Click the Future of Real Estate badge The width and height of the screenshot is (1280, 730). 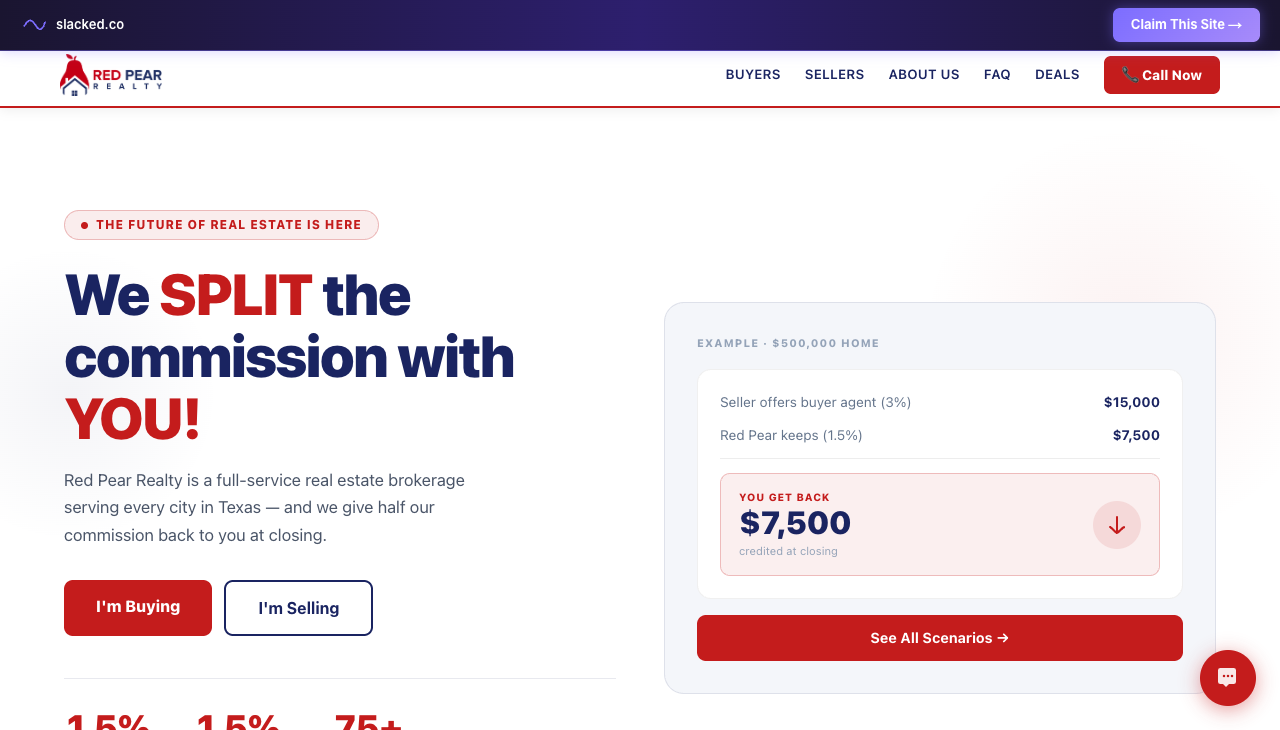(x=221, y=225)
